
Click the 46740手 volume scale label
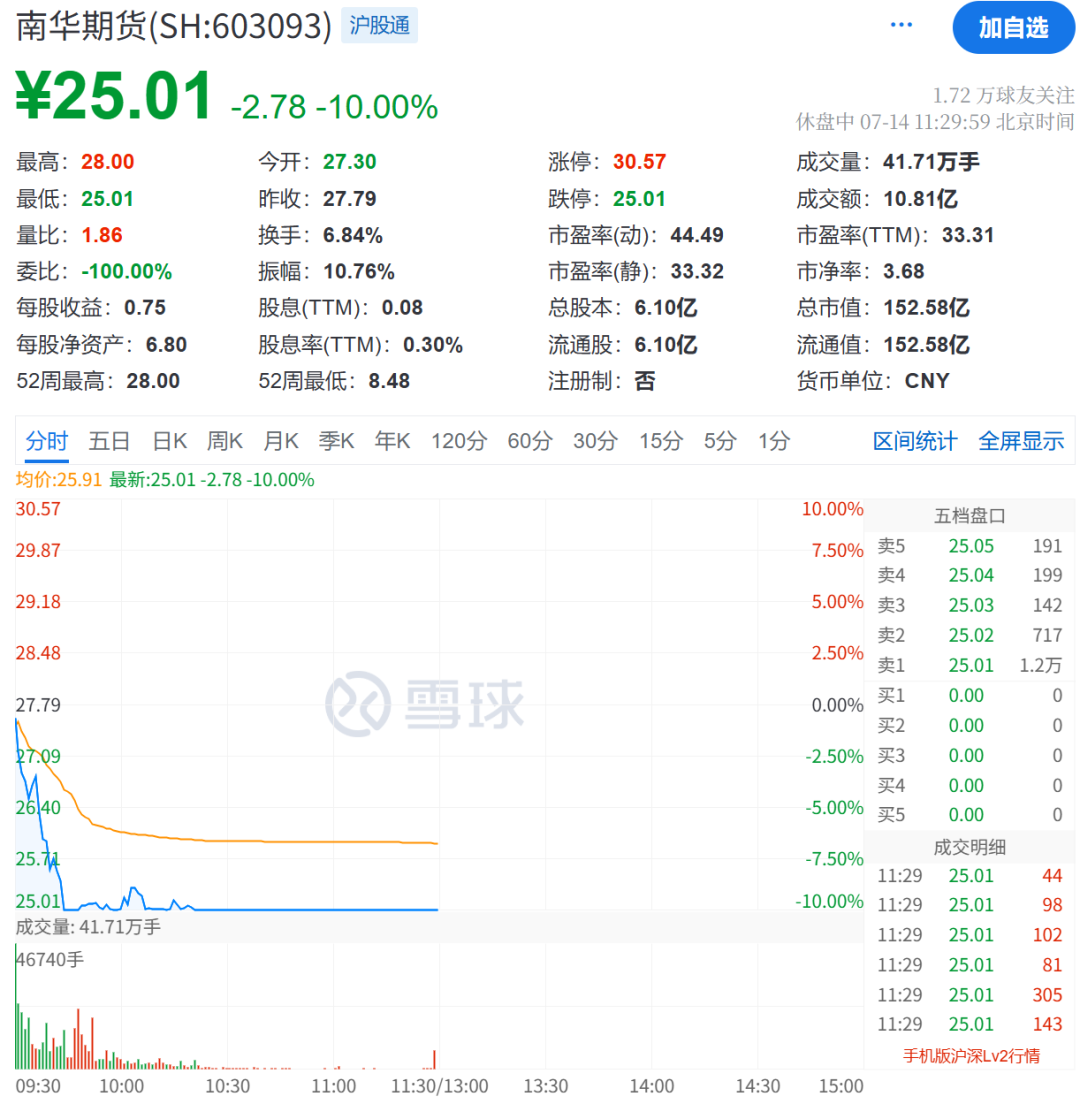pyautogui.click(x=49, y=960)
